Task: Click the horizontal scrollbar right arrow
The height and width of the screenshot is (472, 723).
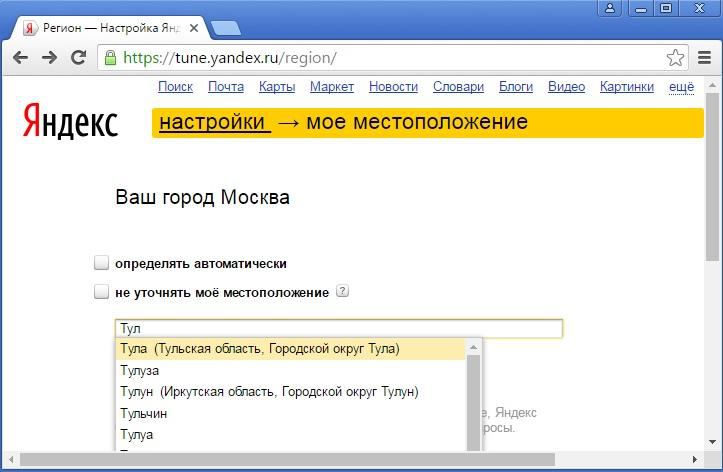Action: click(694, 460)
